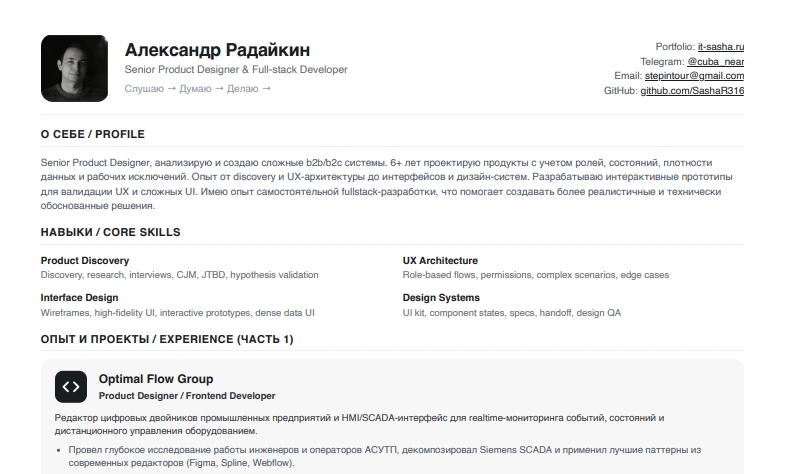Open the it-sasha.ru portfolio link
Screen dimensions: 788x474
click(x=721, y=47)
